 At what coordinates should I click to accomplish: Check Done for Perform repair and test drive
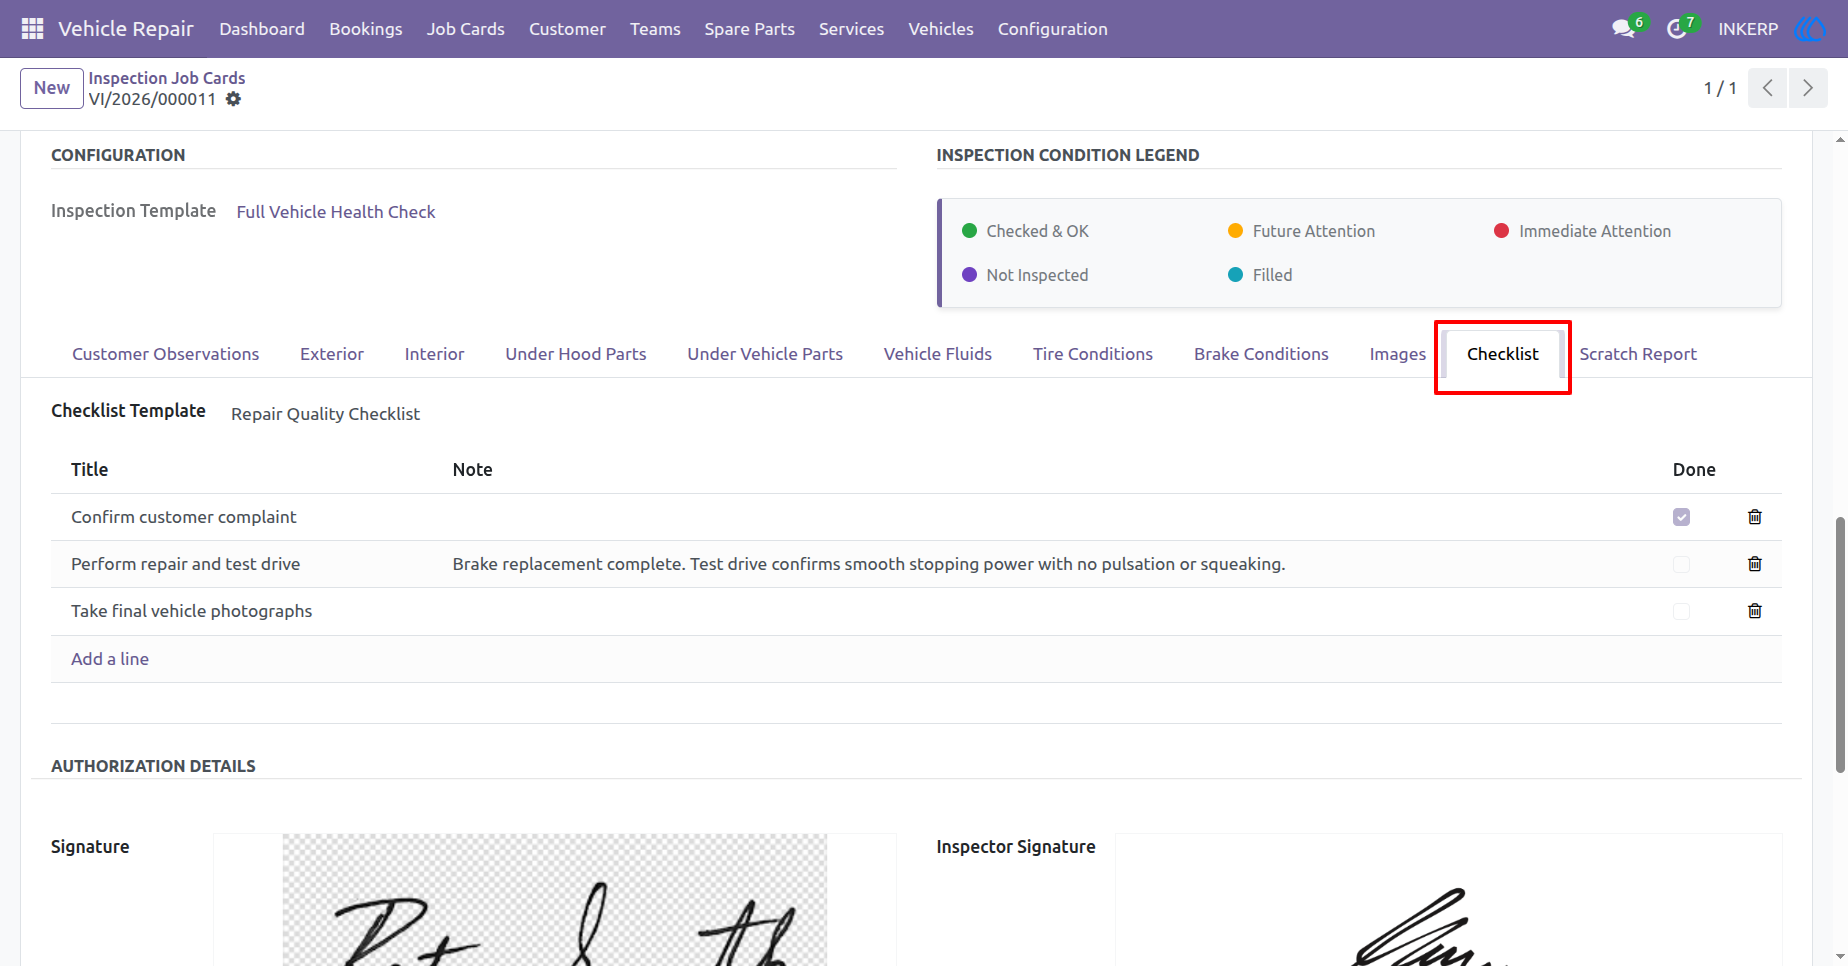coord(1682,564)
